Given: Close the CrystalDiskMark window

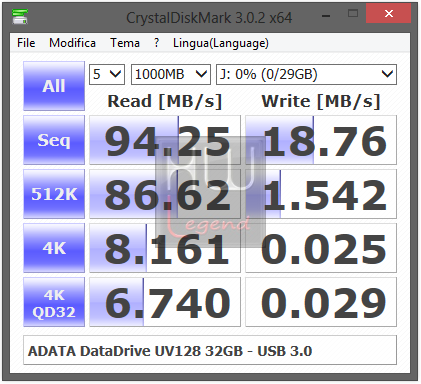Looking at the screenshot, I should tap(388, 14).
